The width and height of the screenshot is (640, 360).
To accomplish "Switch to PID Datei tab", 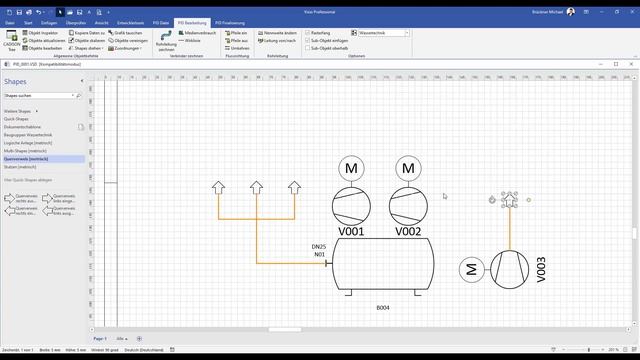I will (x=161, y=23).
